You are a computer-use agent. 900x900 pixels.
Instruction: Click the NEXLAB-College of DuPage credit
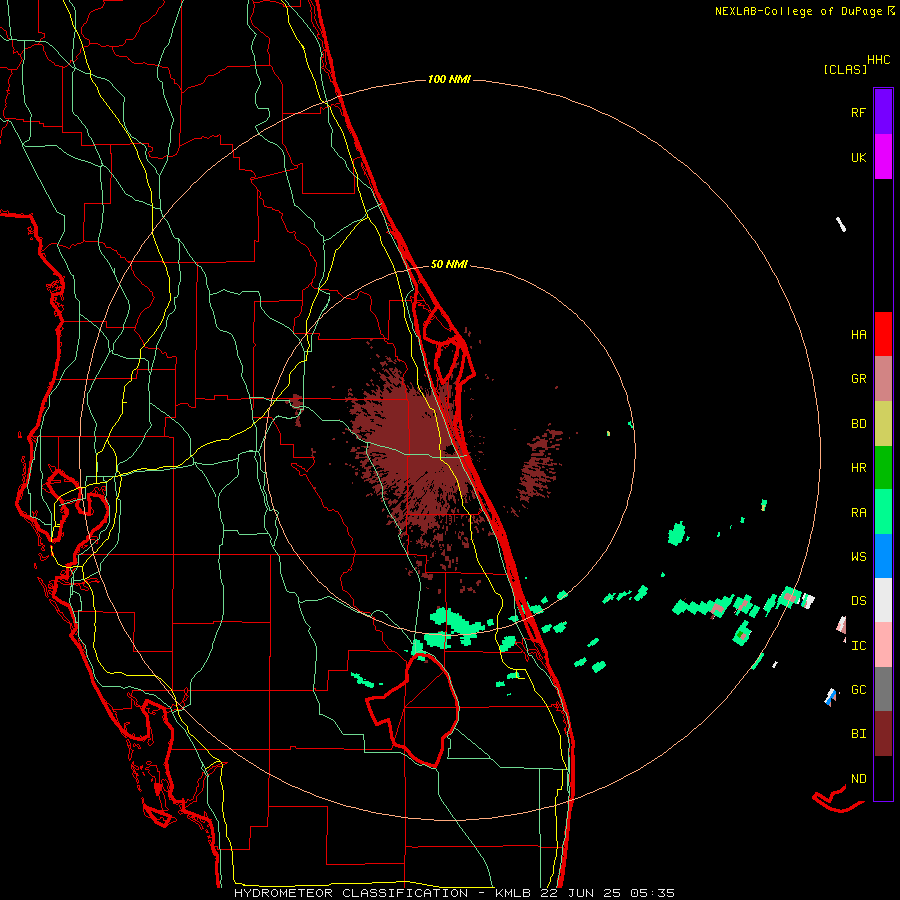tap(798, 11)
